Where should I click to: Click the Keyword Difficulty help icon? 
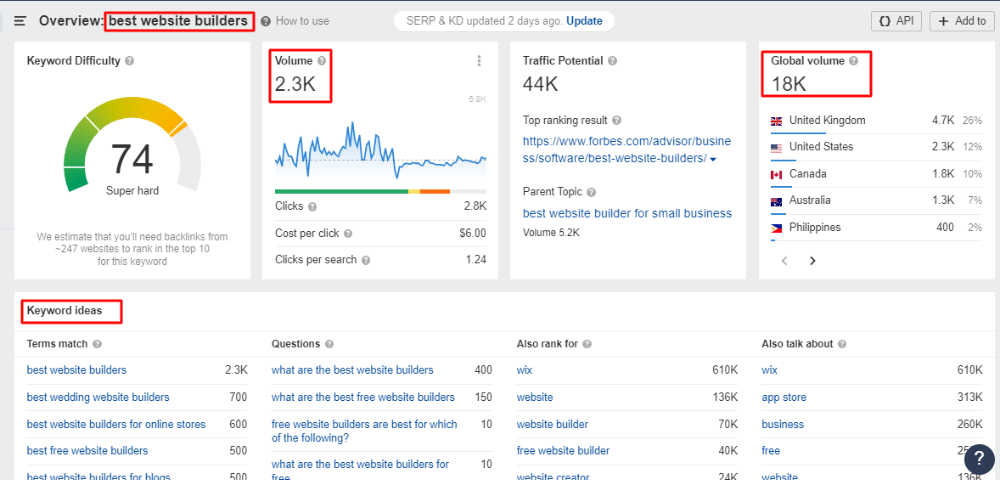(129, 61)
